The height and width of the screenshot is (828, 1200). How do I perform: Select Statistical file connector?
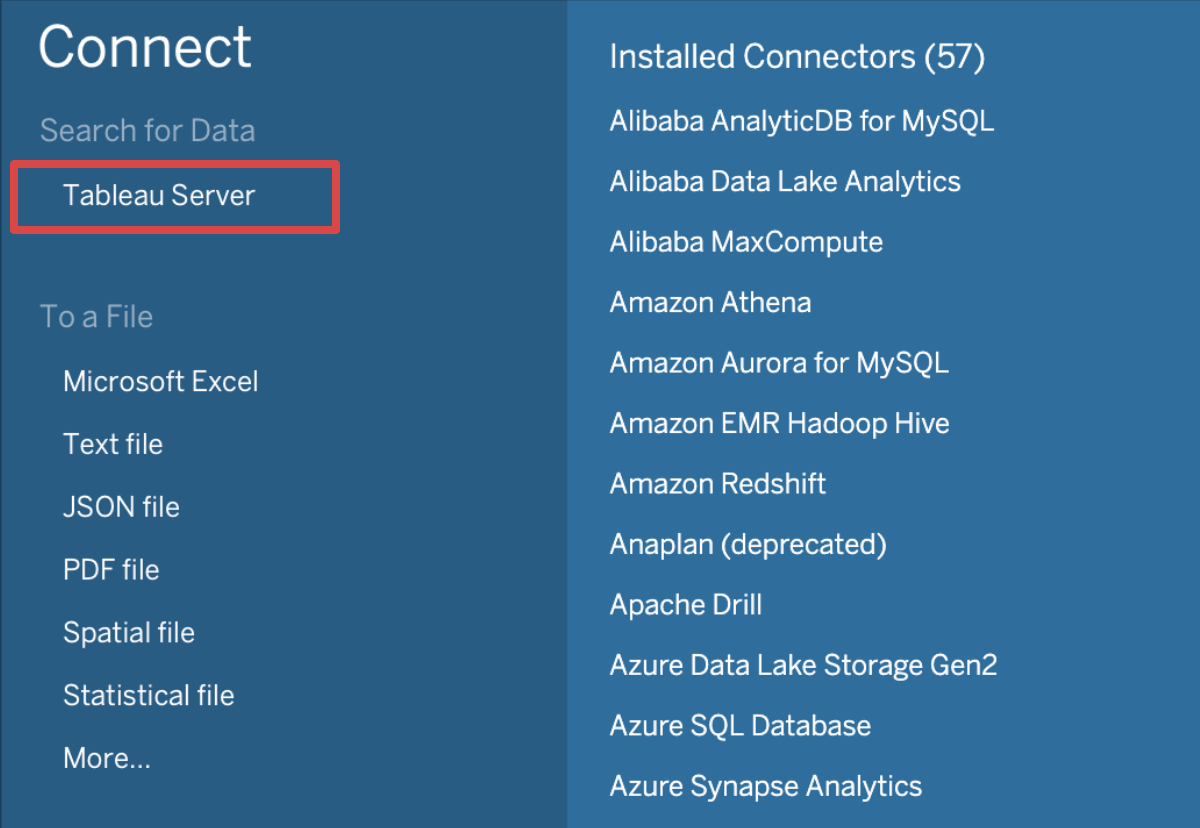tap(148, 695)
